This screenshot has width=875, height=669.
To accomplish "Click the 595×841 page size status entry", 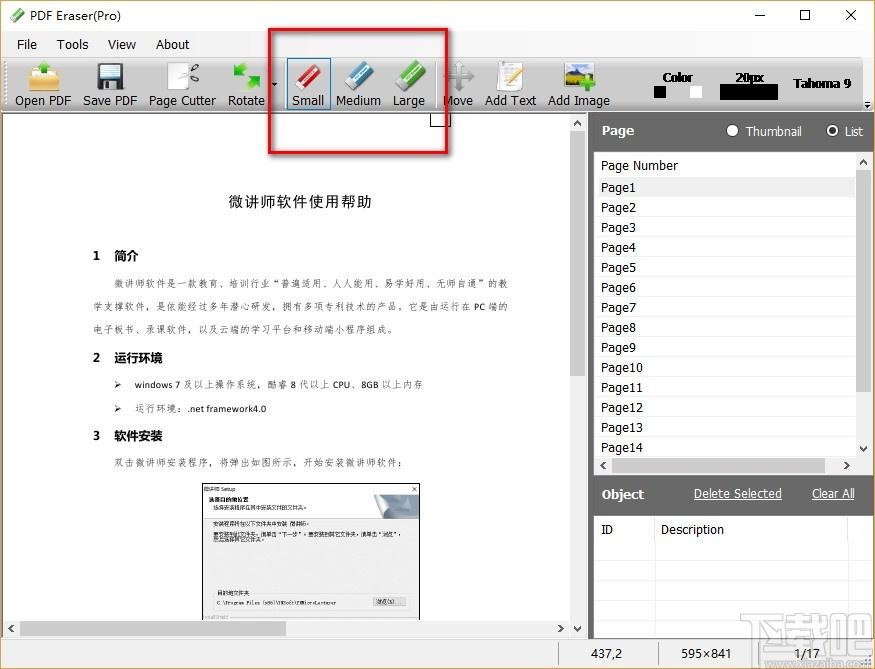I will tap(705, 653).
